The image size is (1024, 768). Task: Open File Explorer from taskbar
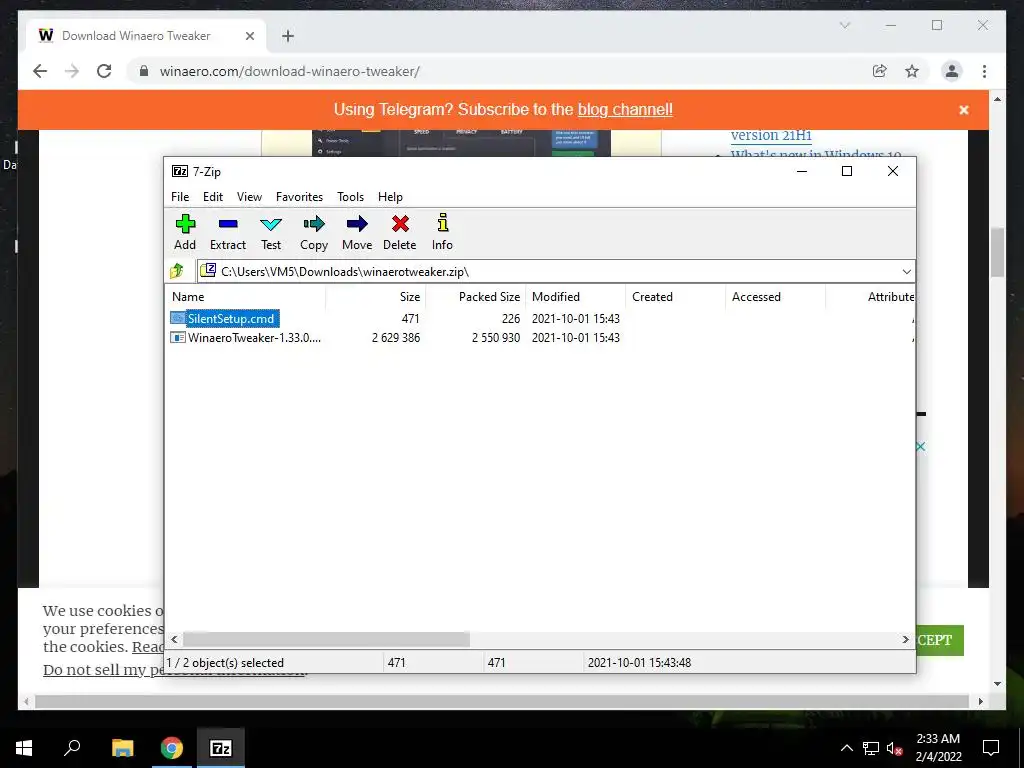tap(122, 748)
